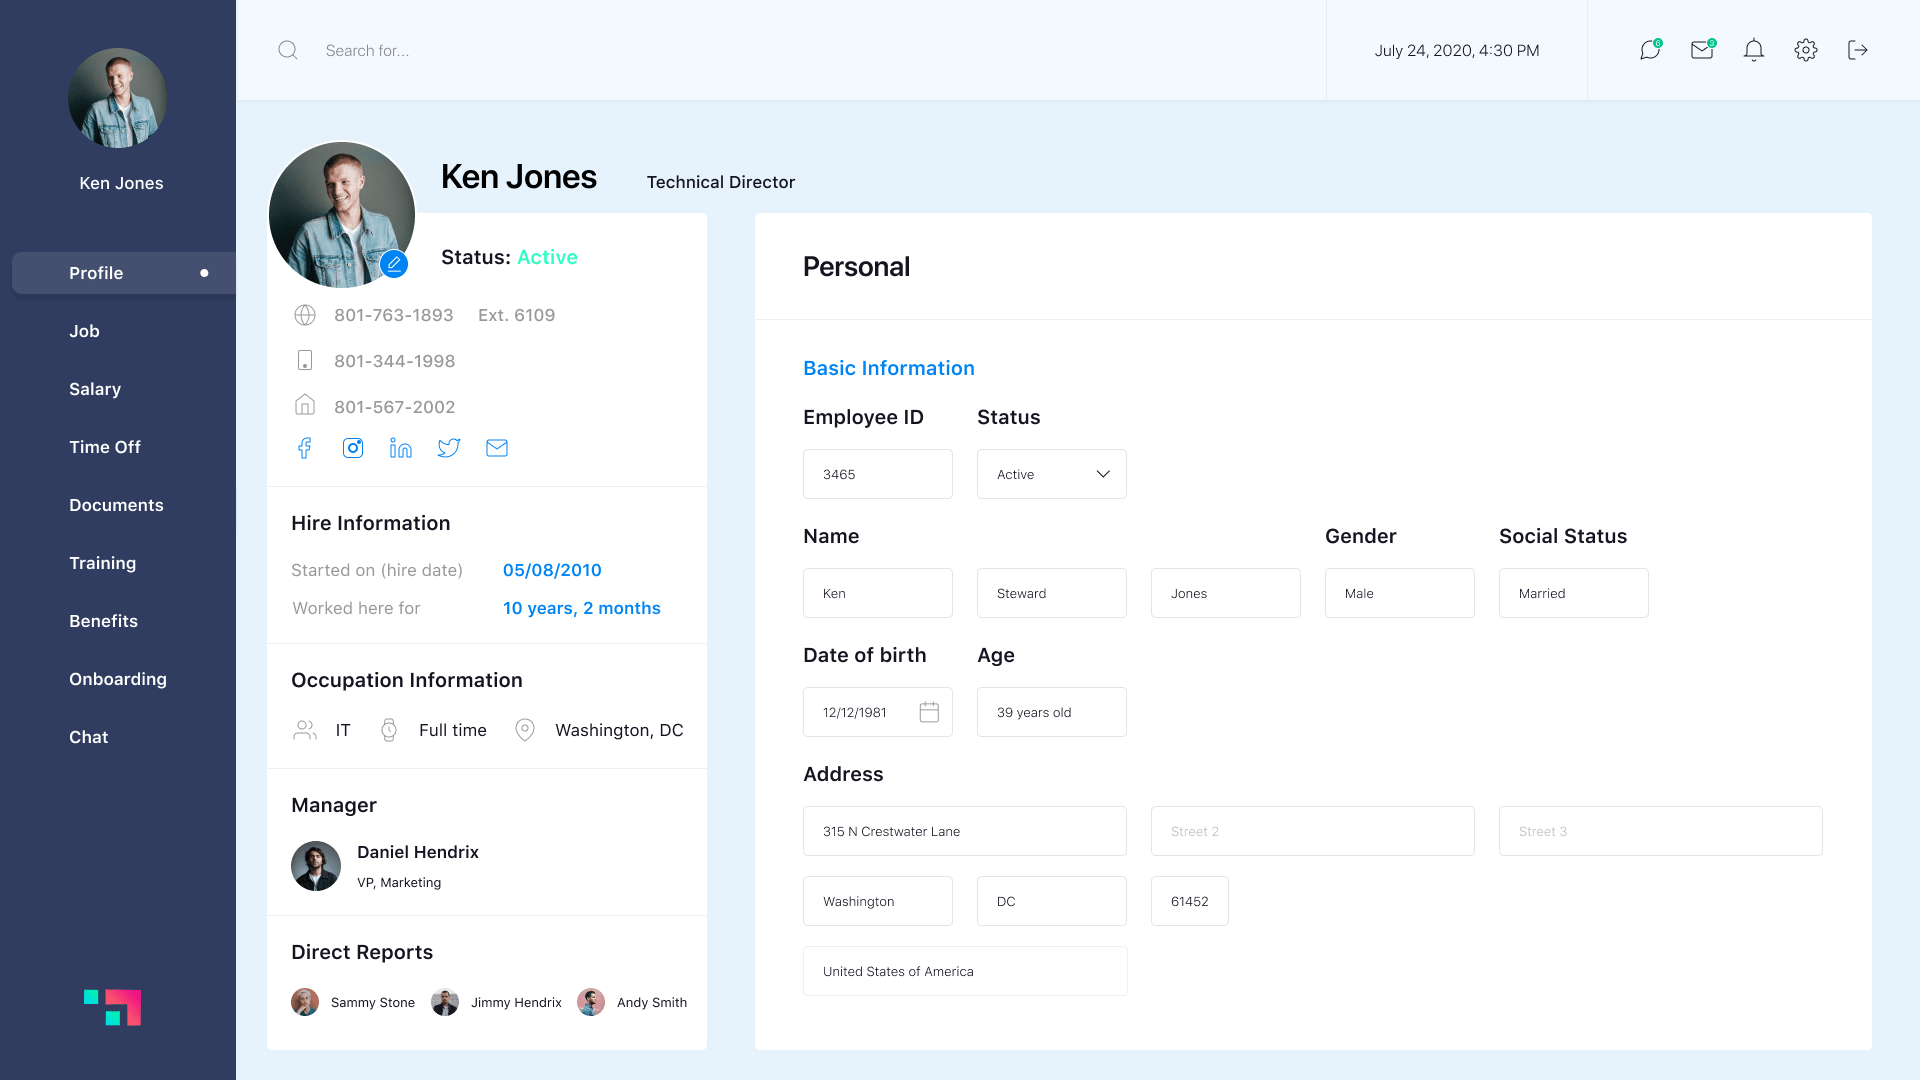Open the Twitter social icon
The image size is (1920, 1080).
click(449, 448)
